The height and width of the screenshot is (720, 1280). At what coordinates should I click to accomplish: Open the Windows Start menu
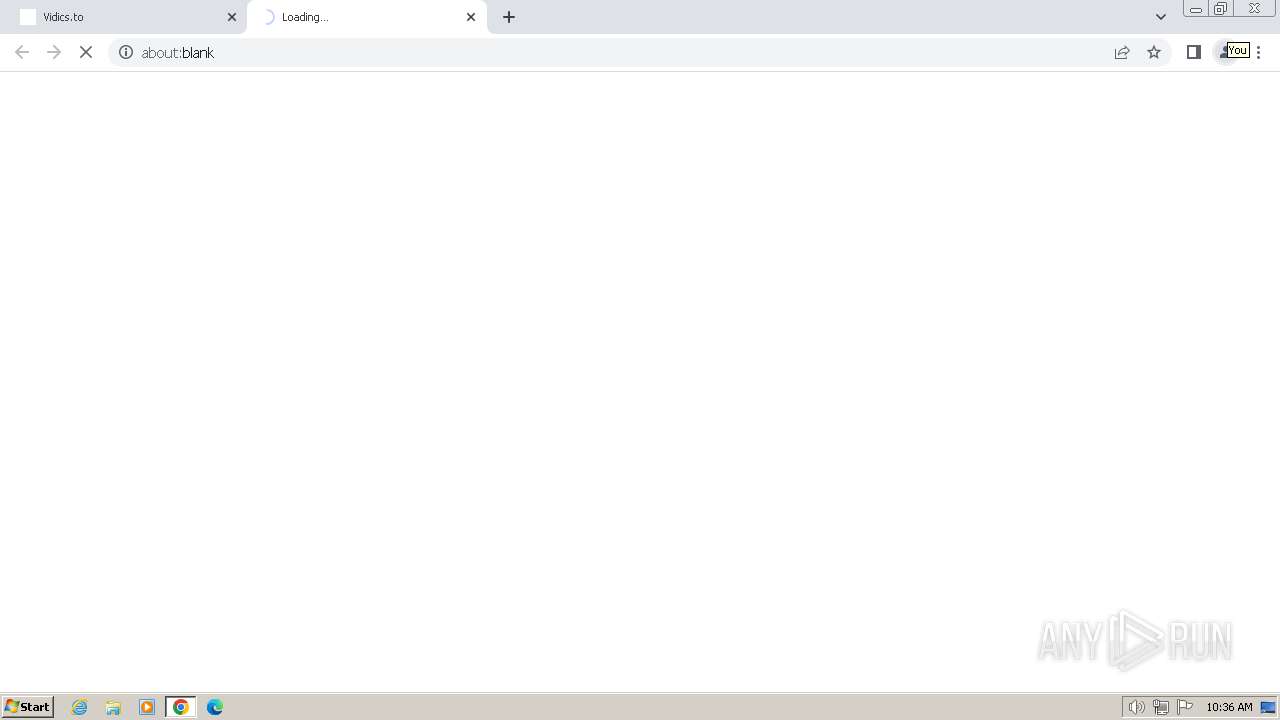point(27,707)
